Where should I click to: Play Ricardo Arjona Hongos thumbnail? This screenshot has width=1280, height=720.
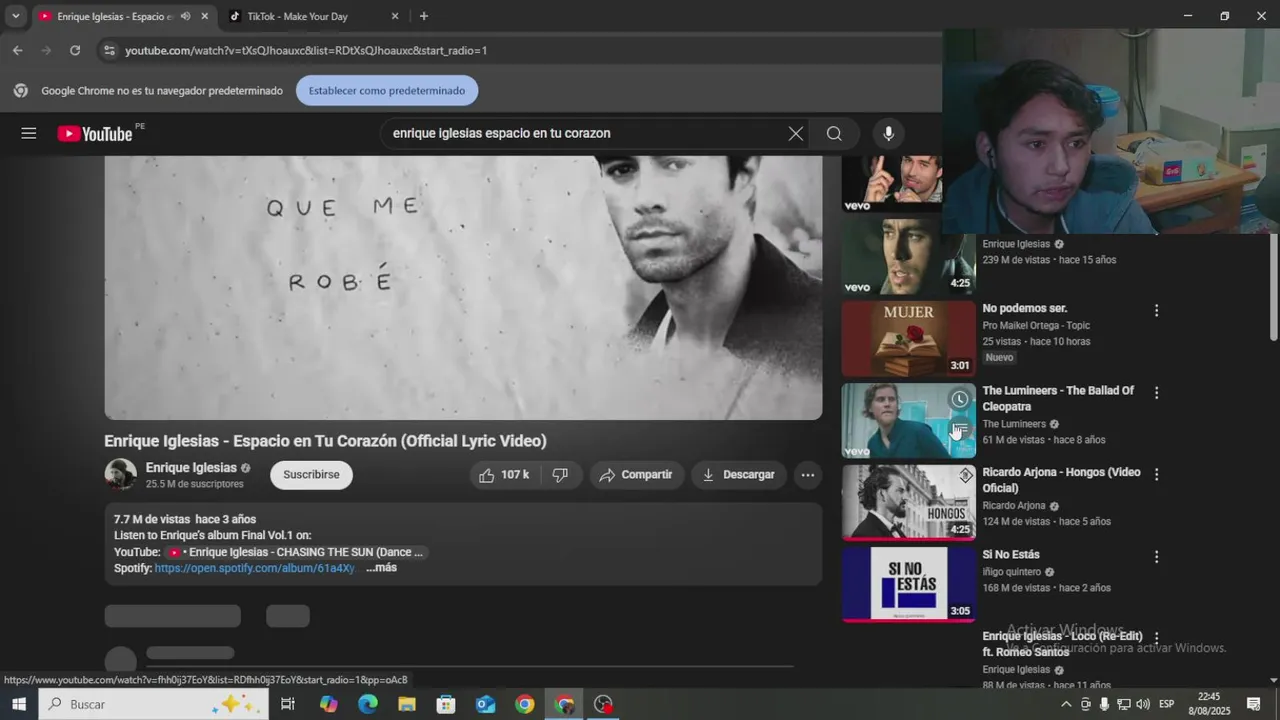[908, 502]
